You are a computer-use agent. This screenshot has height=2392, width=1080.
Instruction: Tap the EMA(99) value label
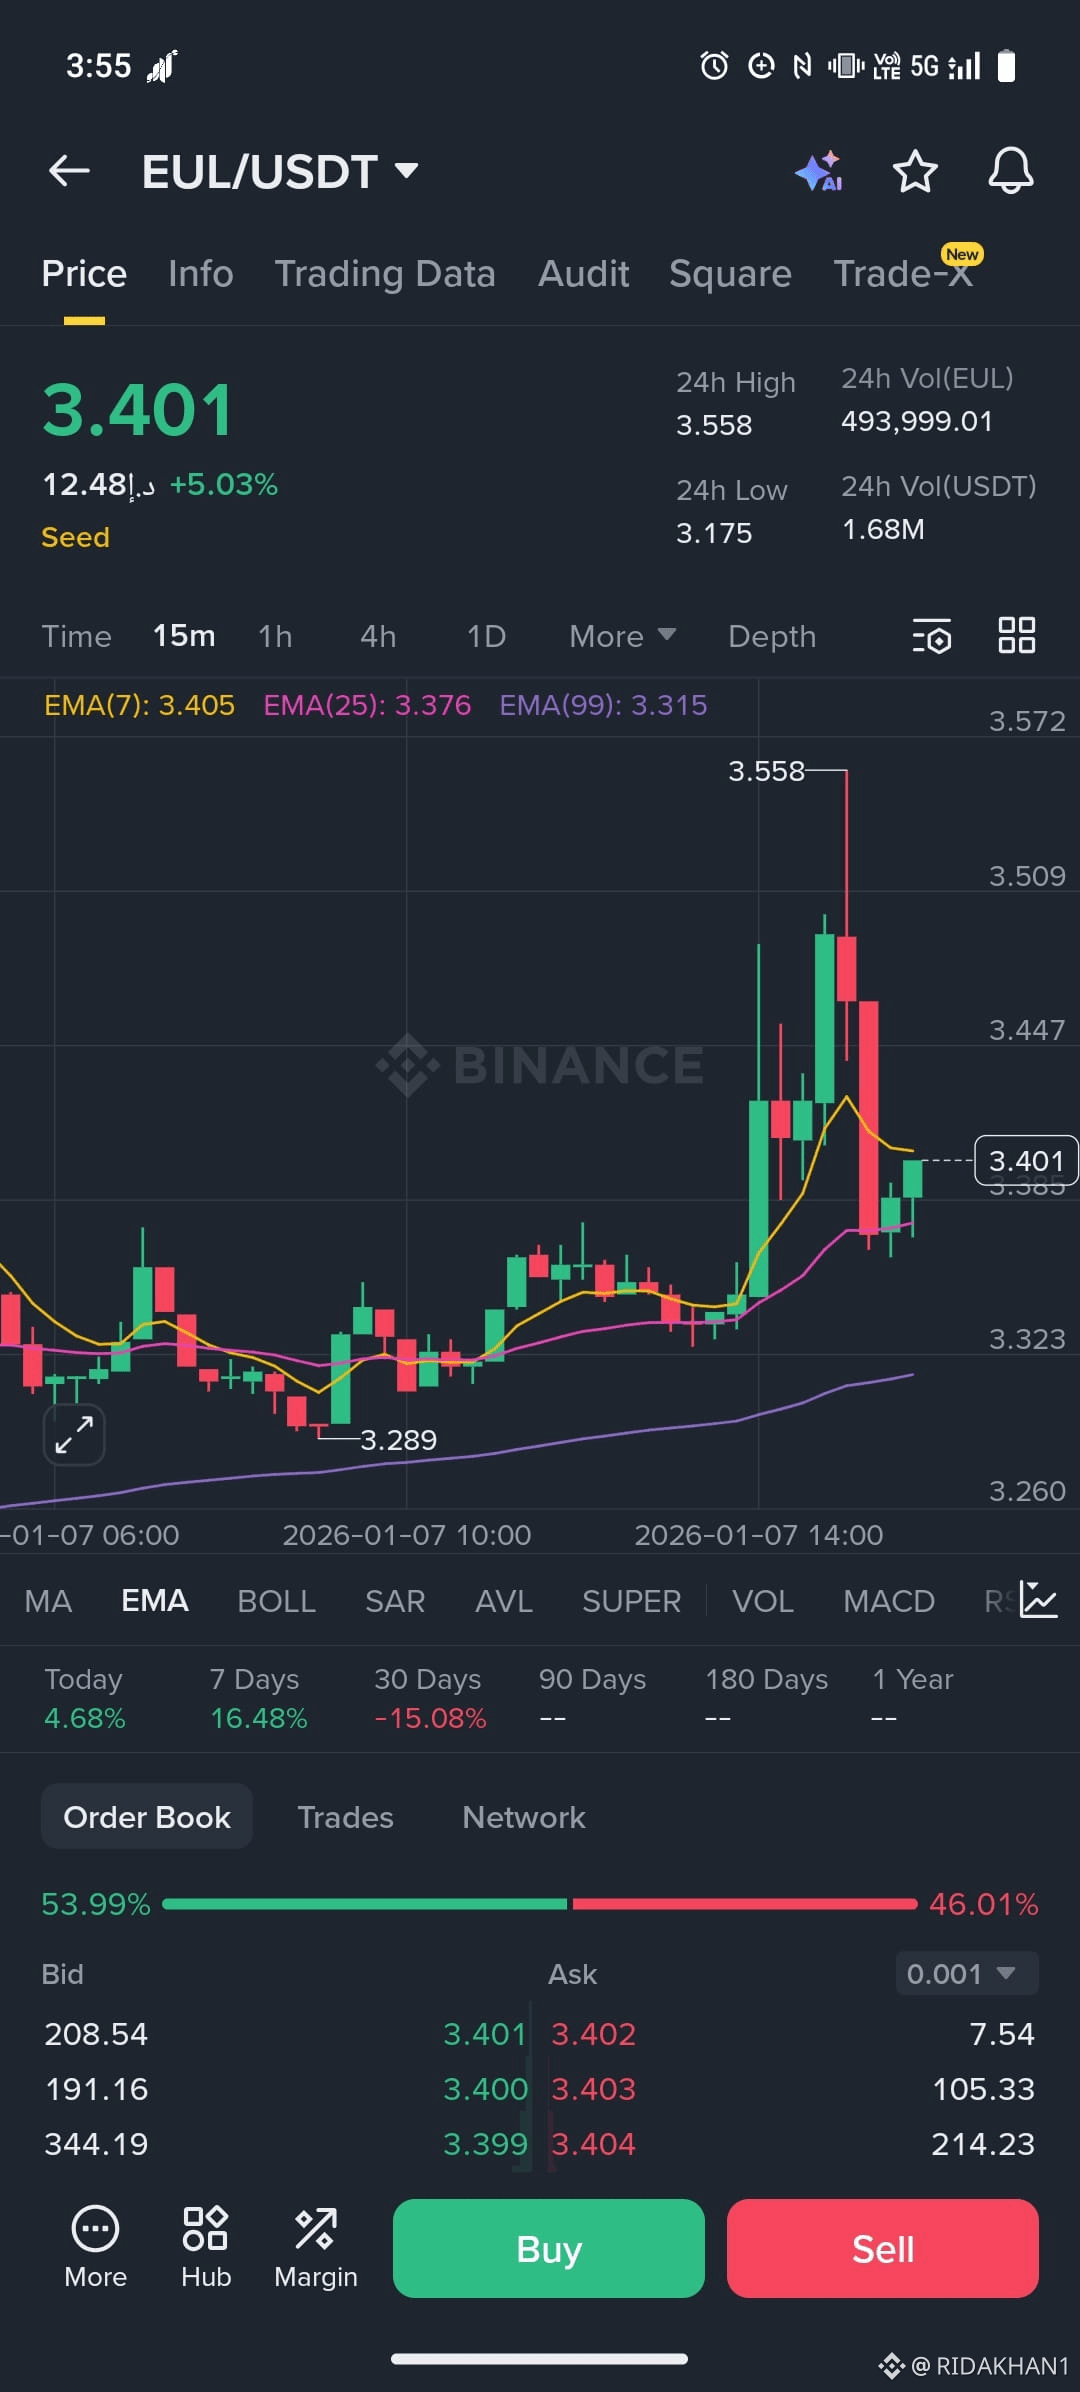coord(603,705)
